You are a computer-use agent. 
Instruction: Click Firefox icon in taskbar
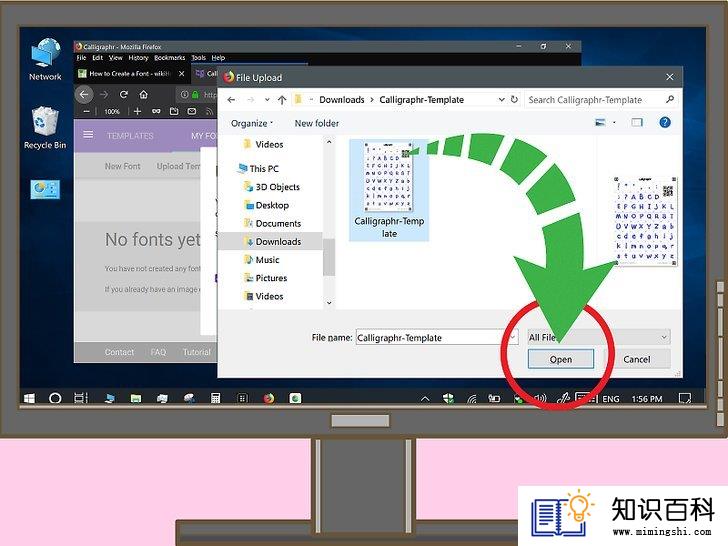[x=268, y=398]
